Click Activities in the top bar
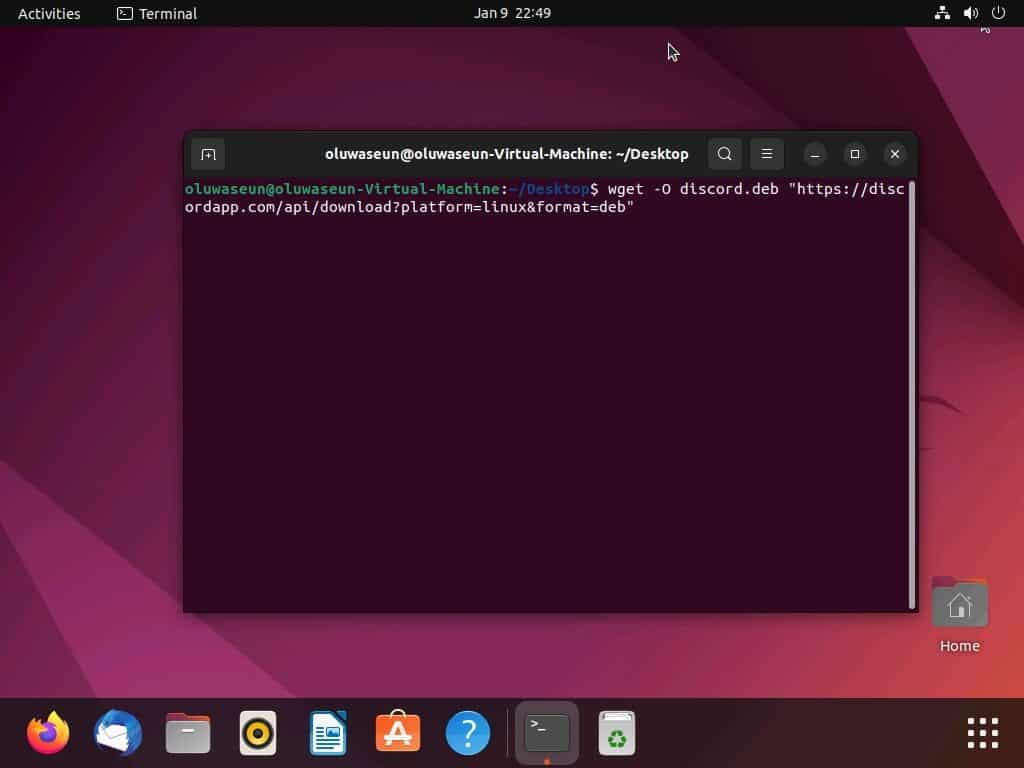The width and height of the screenshot is (1024, 768). [x=48, y=13]
